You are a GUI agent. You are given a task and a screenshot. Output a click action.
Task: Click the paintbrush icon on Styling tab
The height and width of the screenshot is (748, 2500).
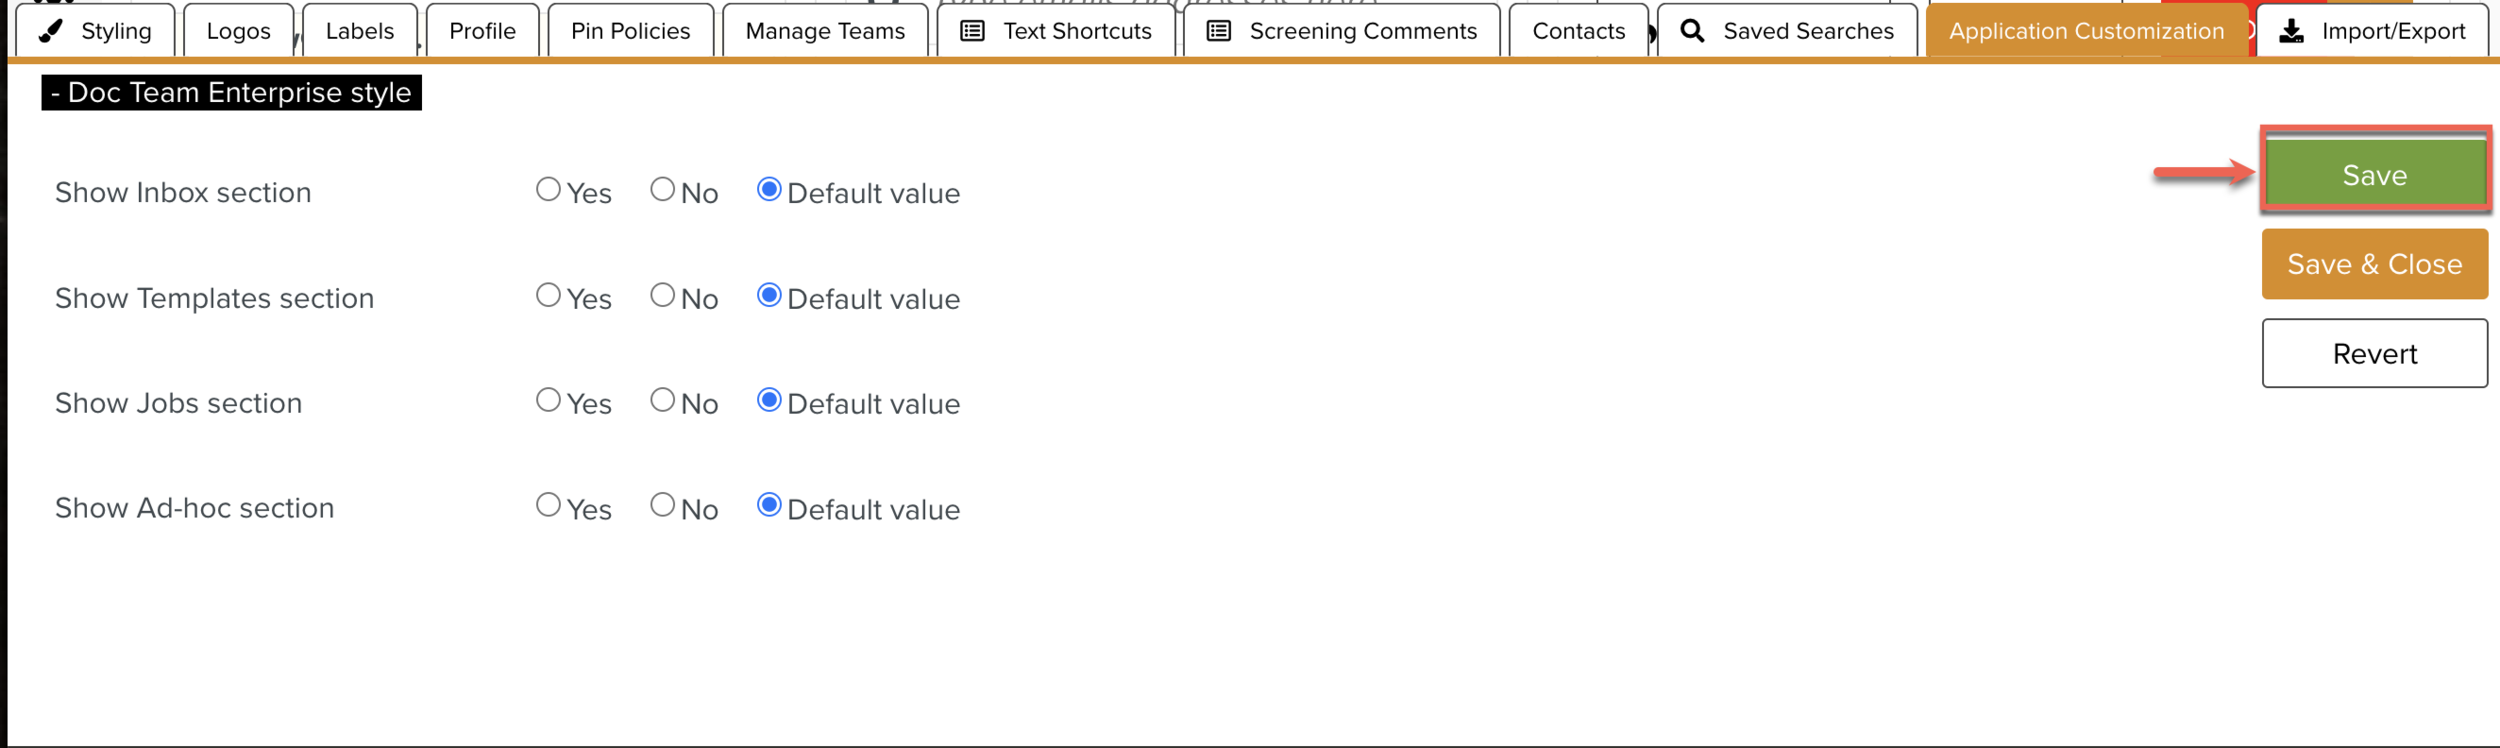click(x=51, y=31)
